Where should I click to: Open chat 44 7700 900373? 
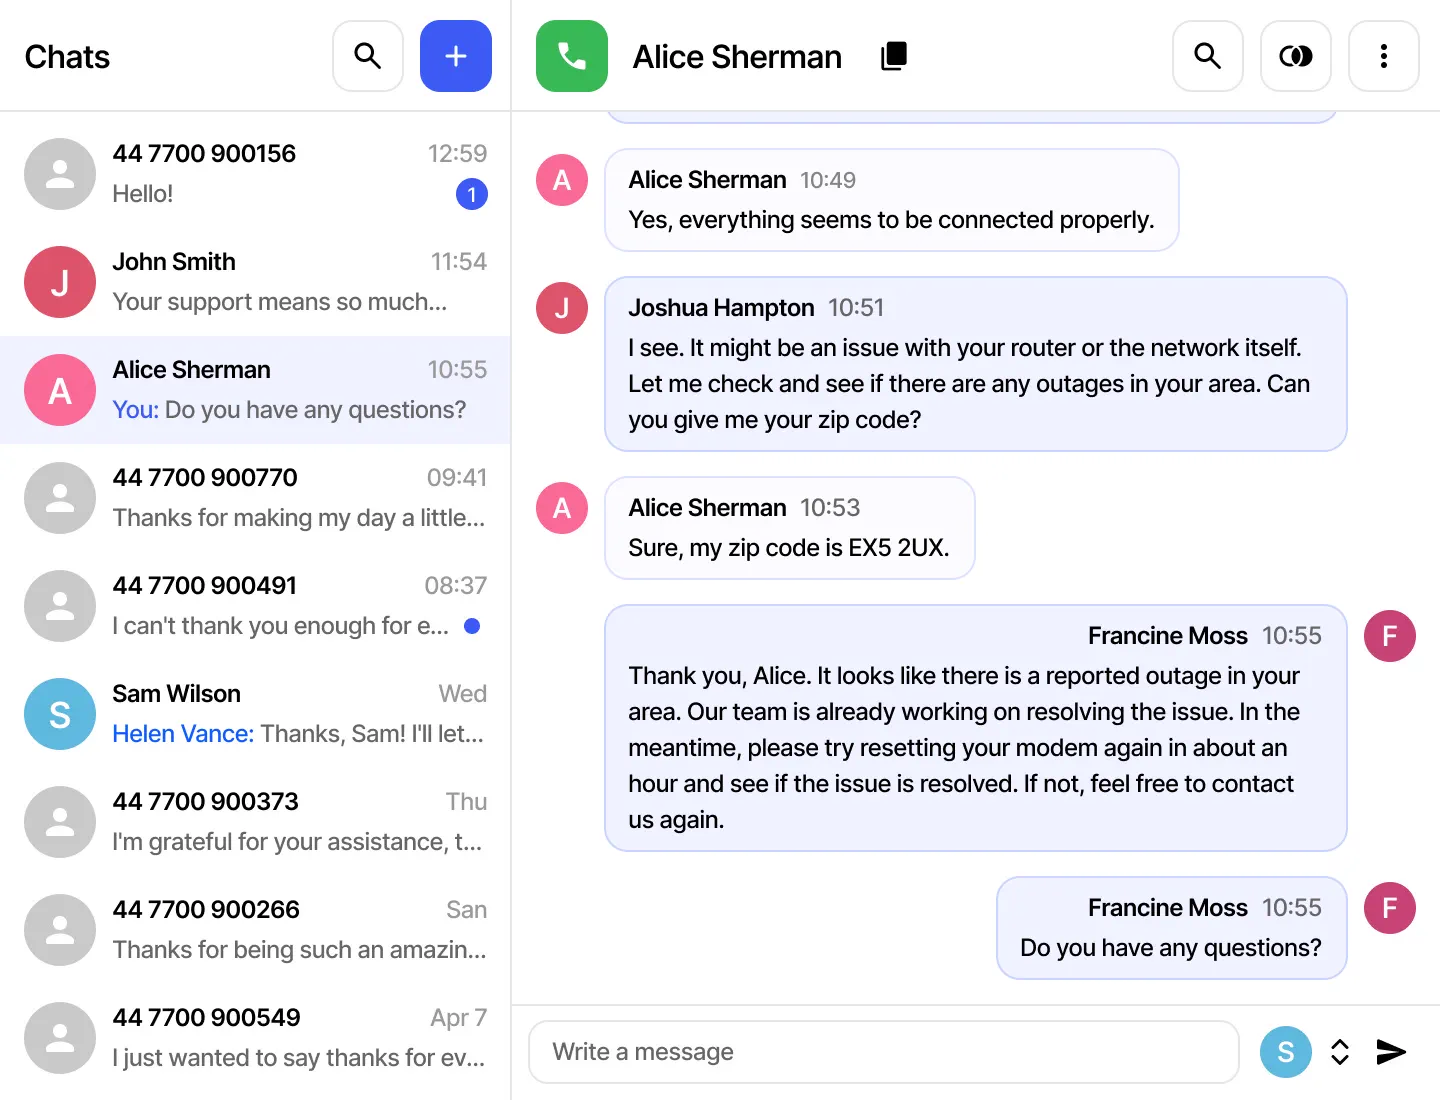[x=256, y=822]
